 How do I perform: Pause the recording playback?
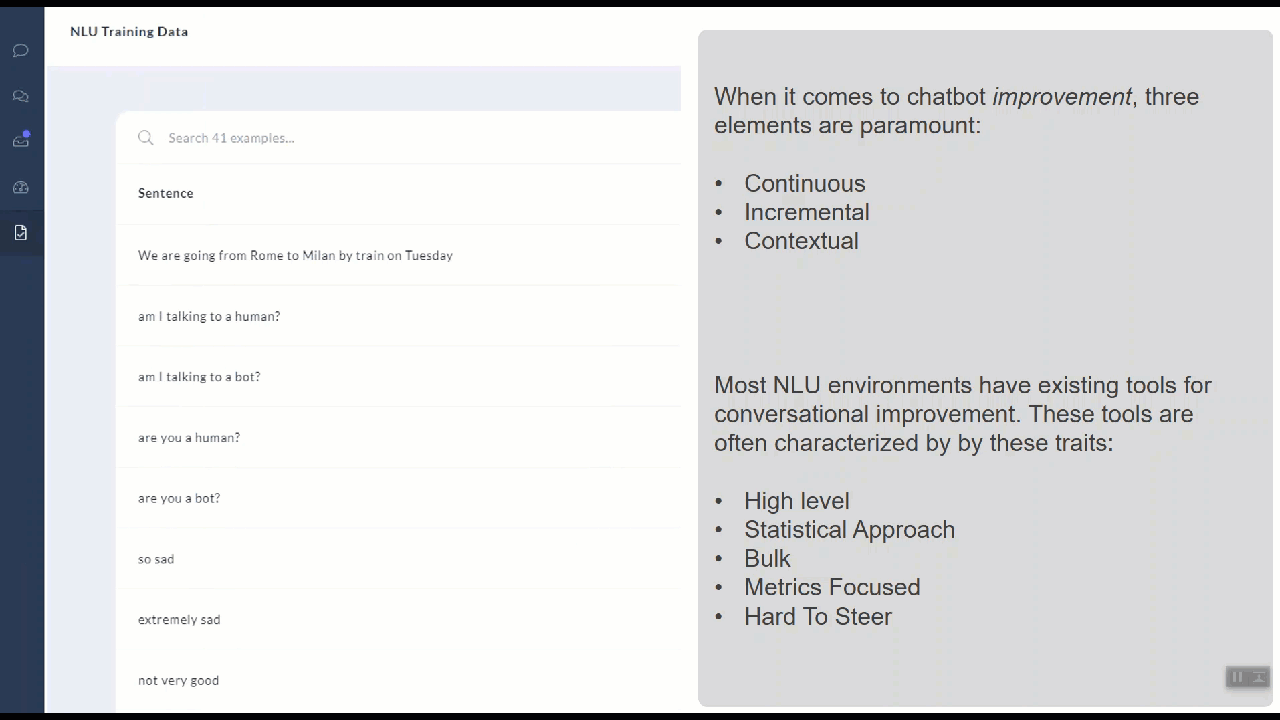coord(1237,677)
